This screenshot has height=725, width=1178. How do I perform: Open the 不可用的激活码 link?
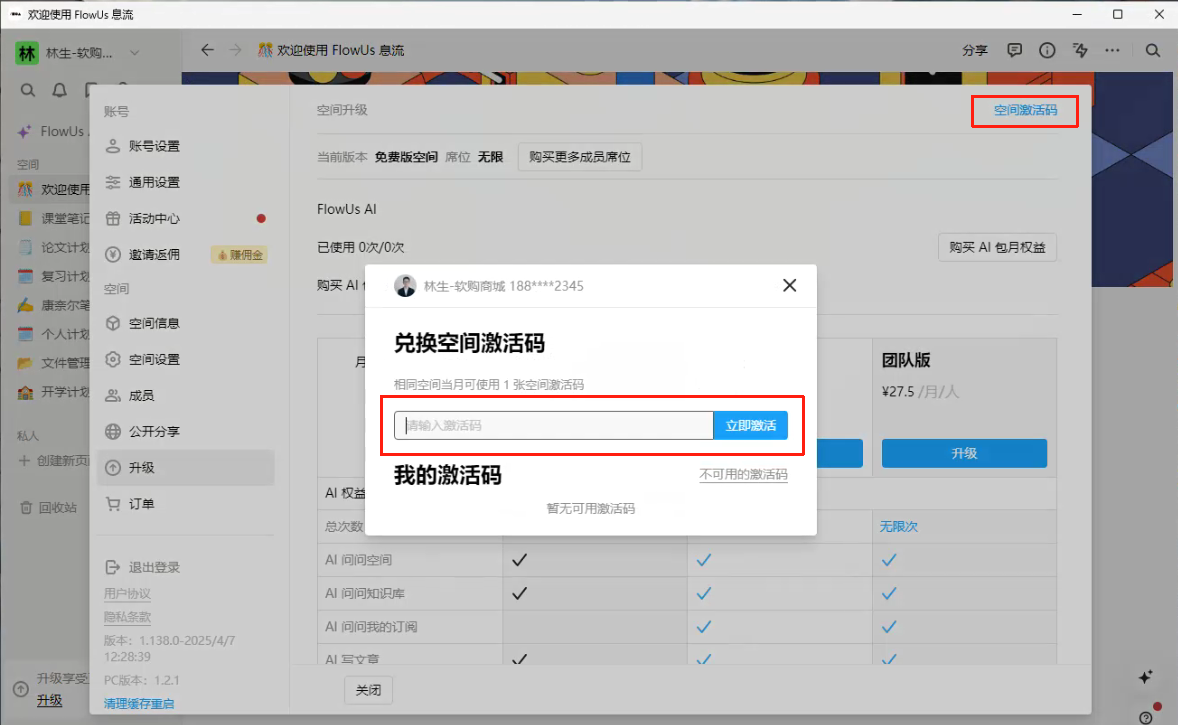click(743, 474)
